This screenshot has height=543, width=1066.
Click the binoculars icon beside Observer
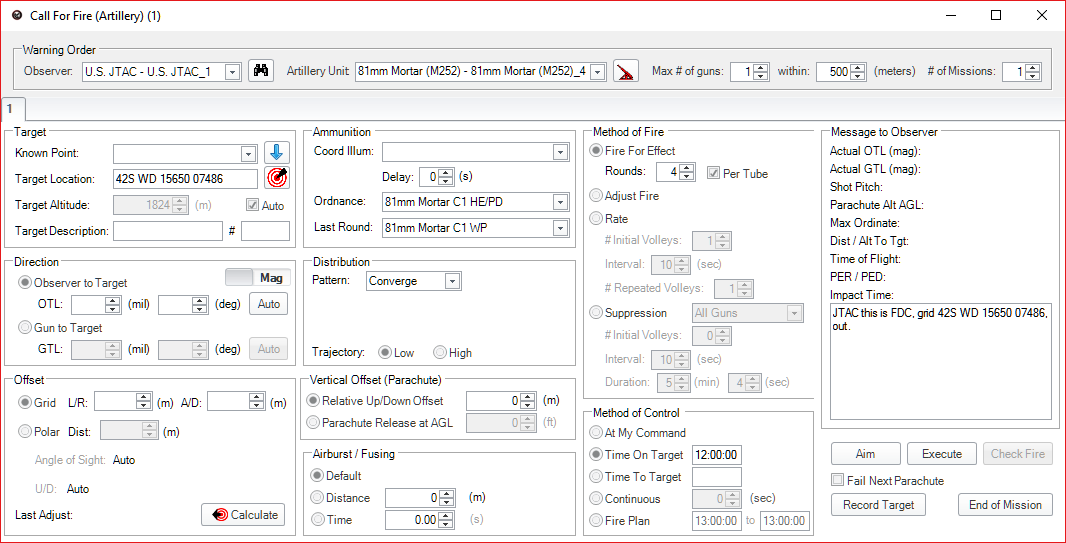(261, 71)
